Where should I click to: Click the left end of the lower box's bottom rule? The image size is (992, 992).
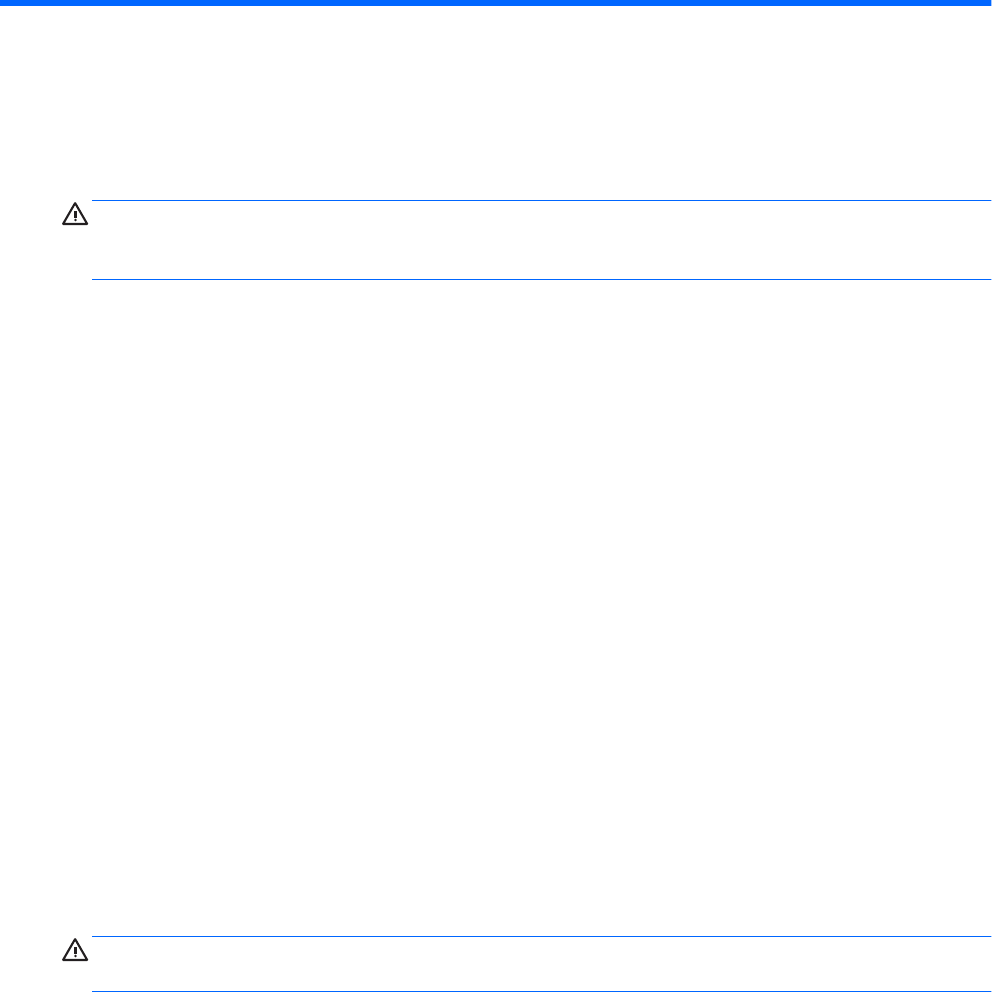(96, 991)
